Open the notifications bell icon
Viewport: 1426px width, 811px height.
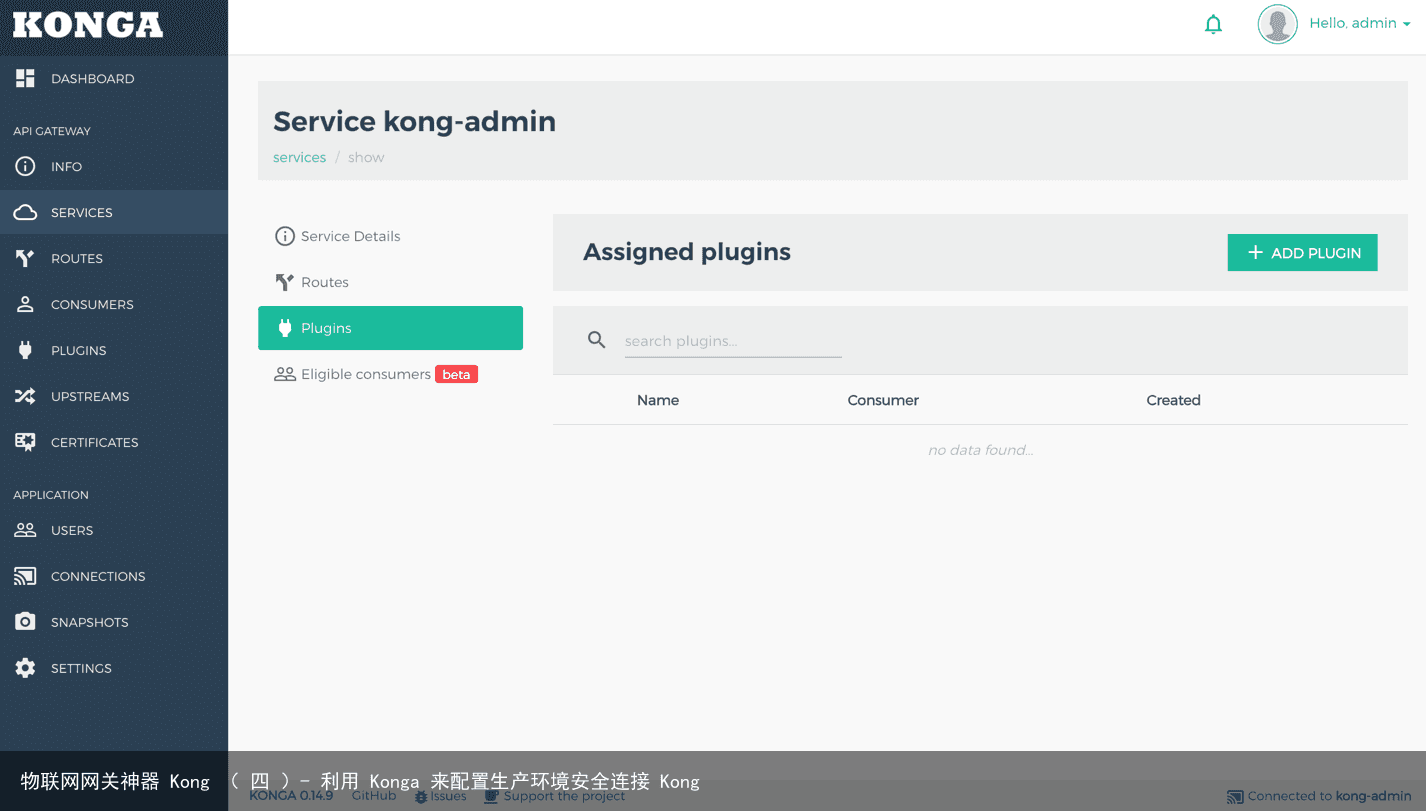1213,24
